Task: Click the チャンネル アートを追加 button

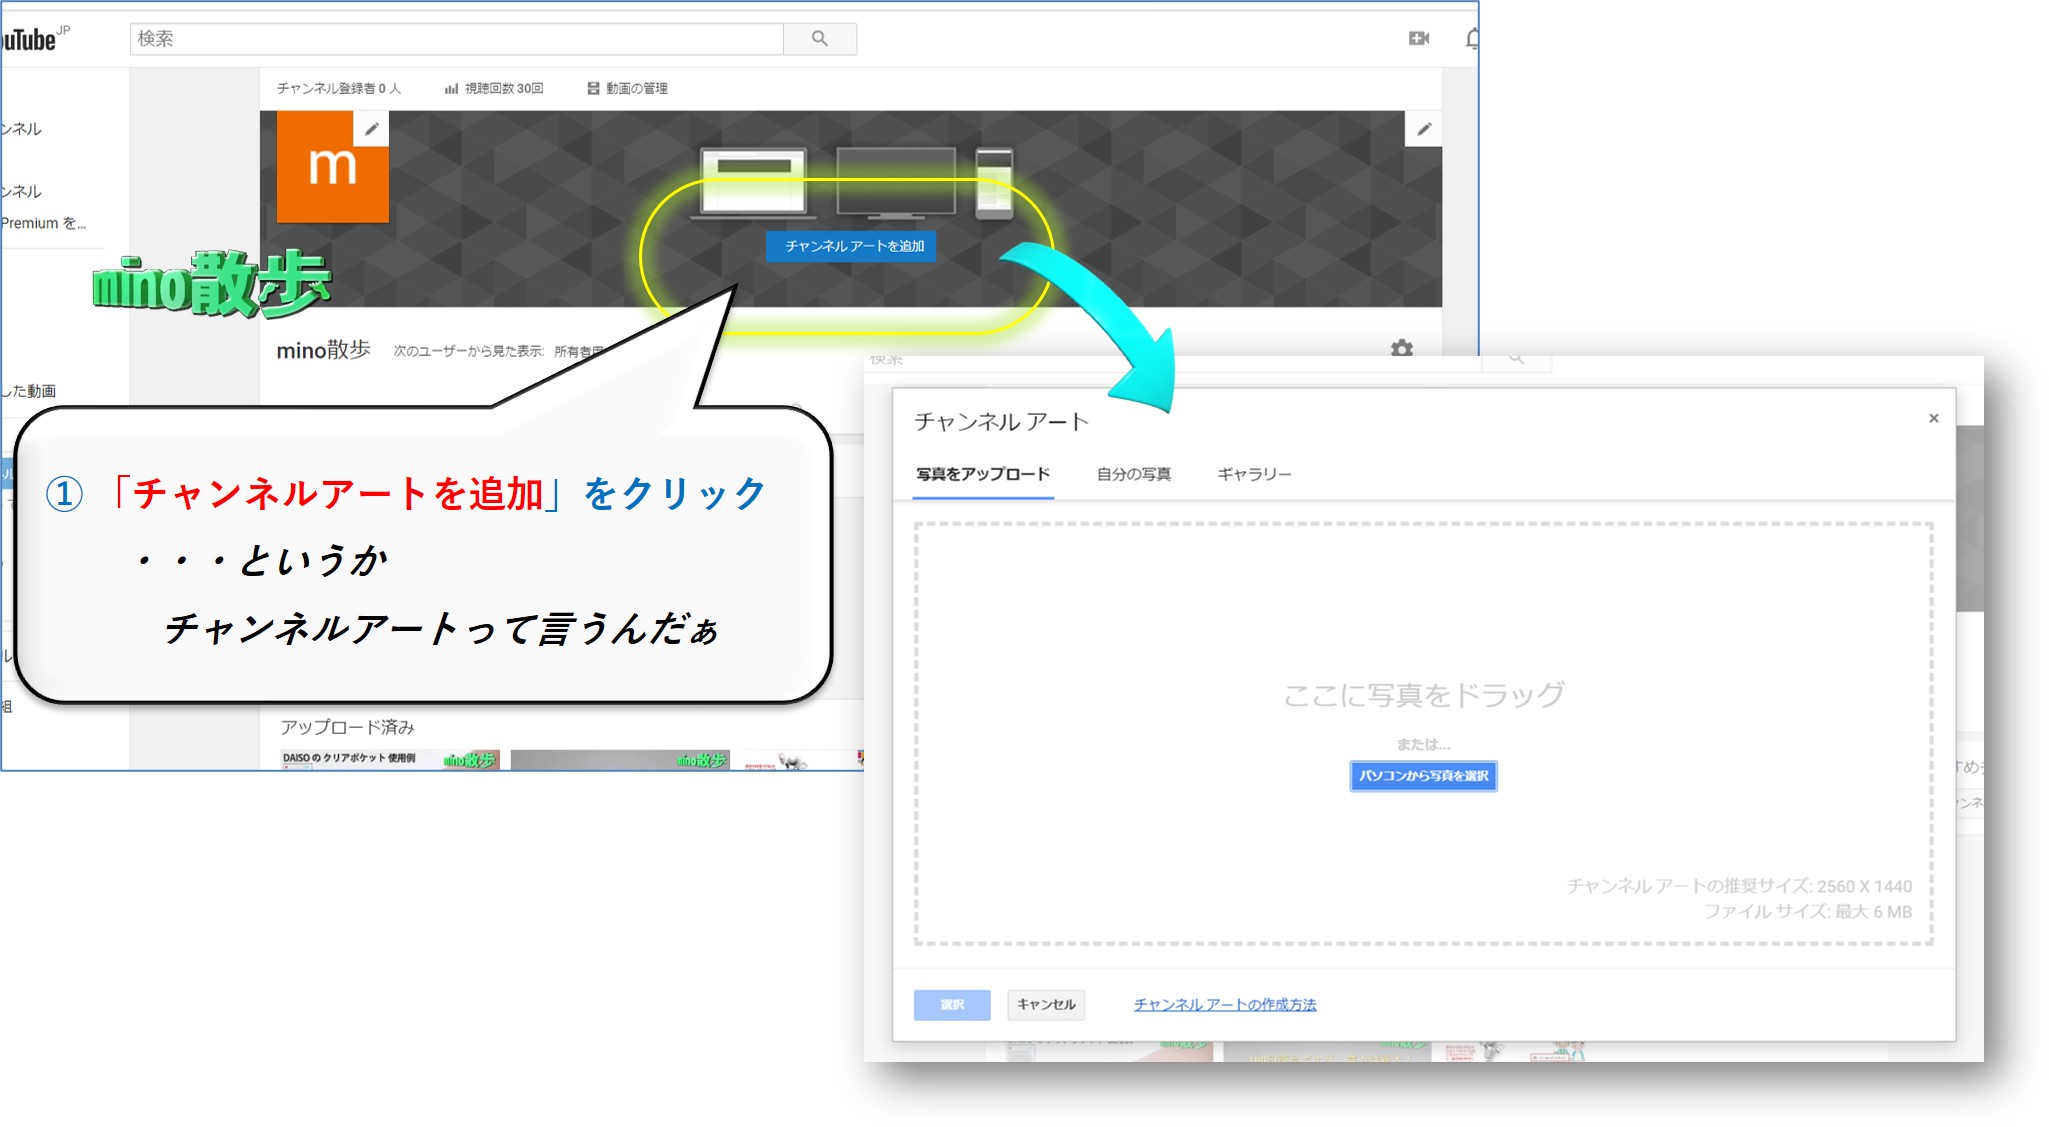Action: tap(852, 246)
